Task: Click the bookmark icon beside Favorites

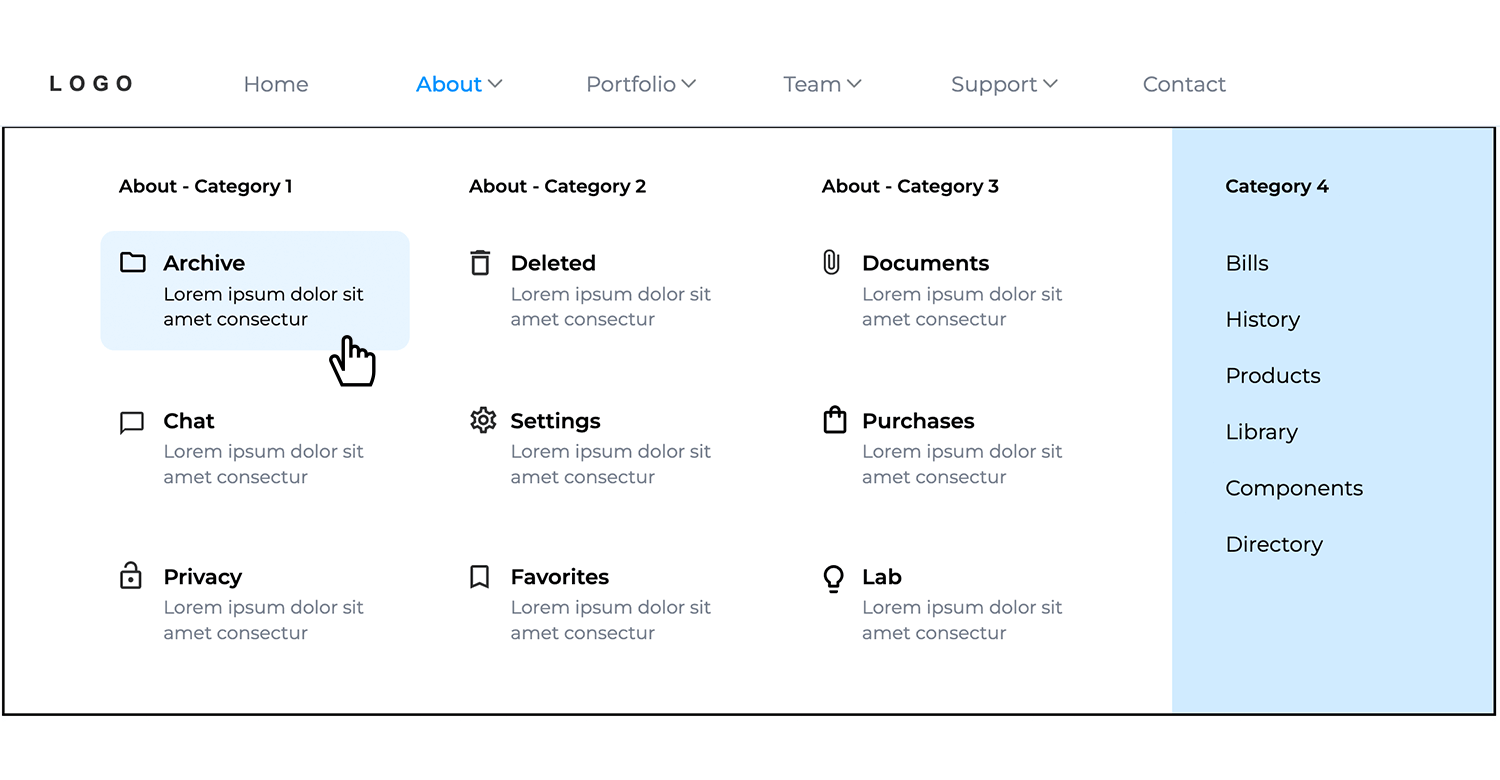Action: [480, 577]
